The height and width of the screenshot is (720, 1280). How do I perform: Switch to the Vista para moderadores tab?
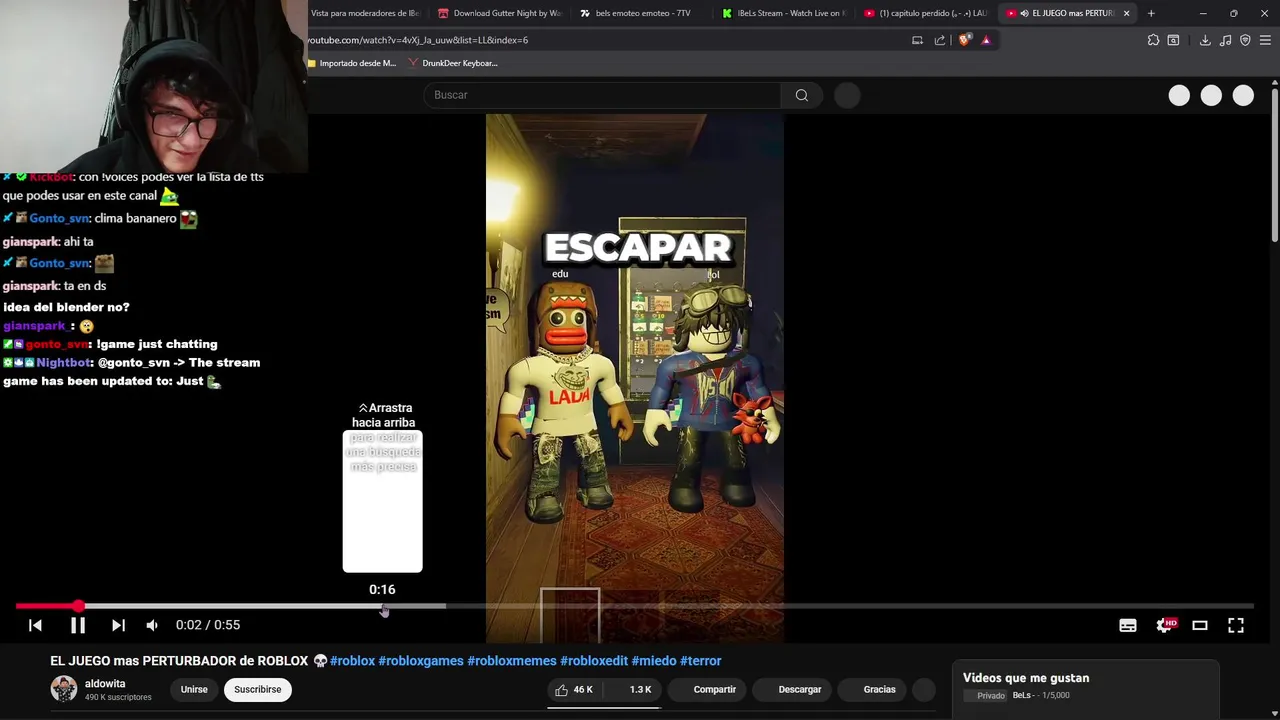(366, 13)
